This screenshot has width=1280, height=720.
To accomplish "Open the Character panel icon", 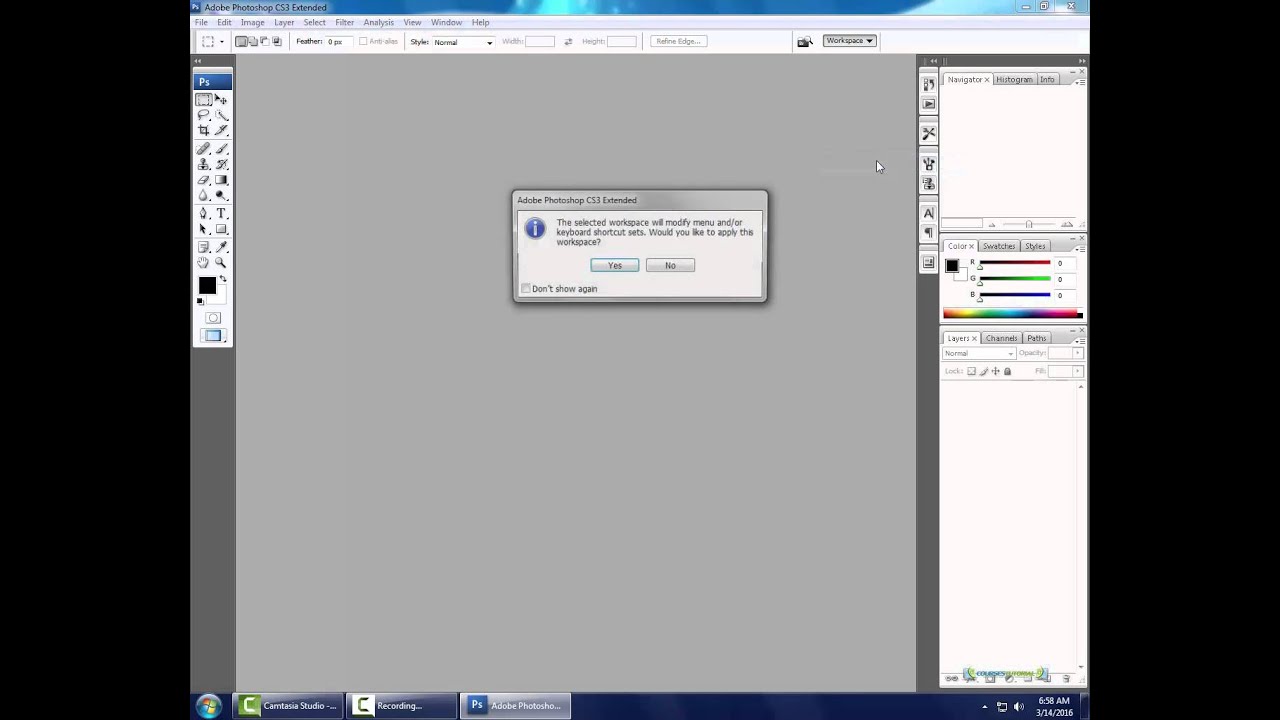I will [x=929, y=213].
